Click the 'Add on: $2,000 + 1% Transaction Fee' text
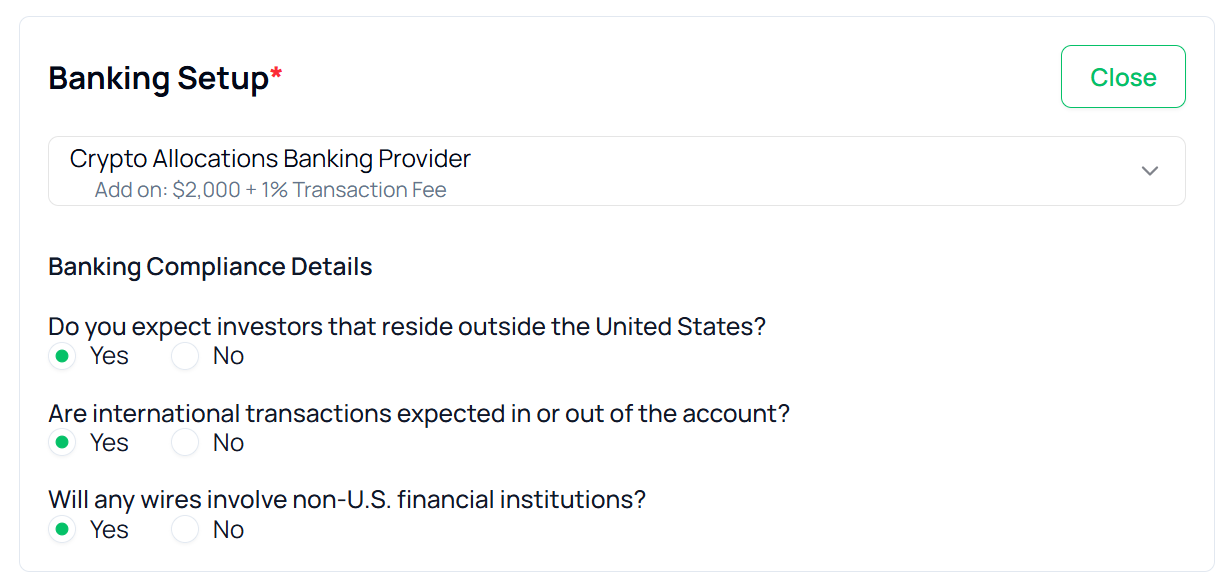The width and height of the screenshot is (1230, 586). tap(270, 190)
